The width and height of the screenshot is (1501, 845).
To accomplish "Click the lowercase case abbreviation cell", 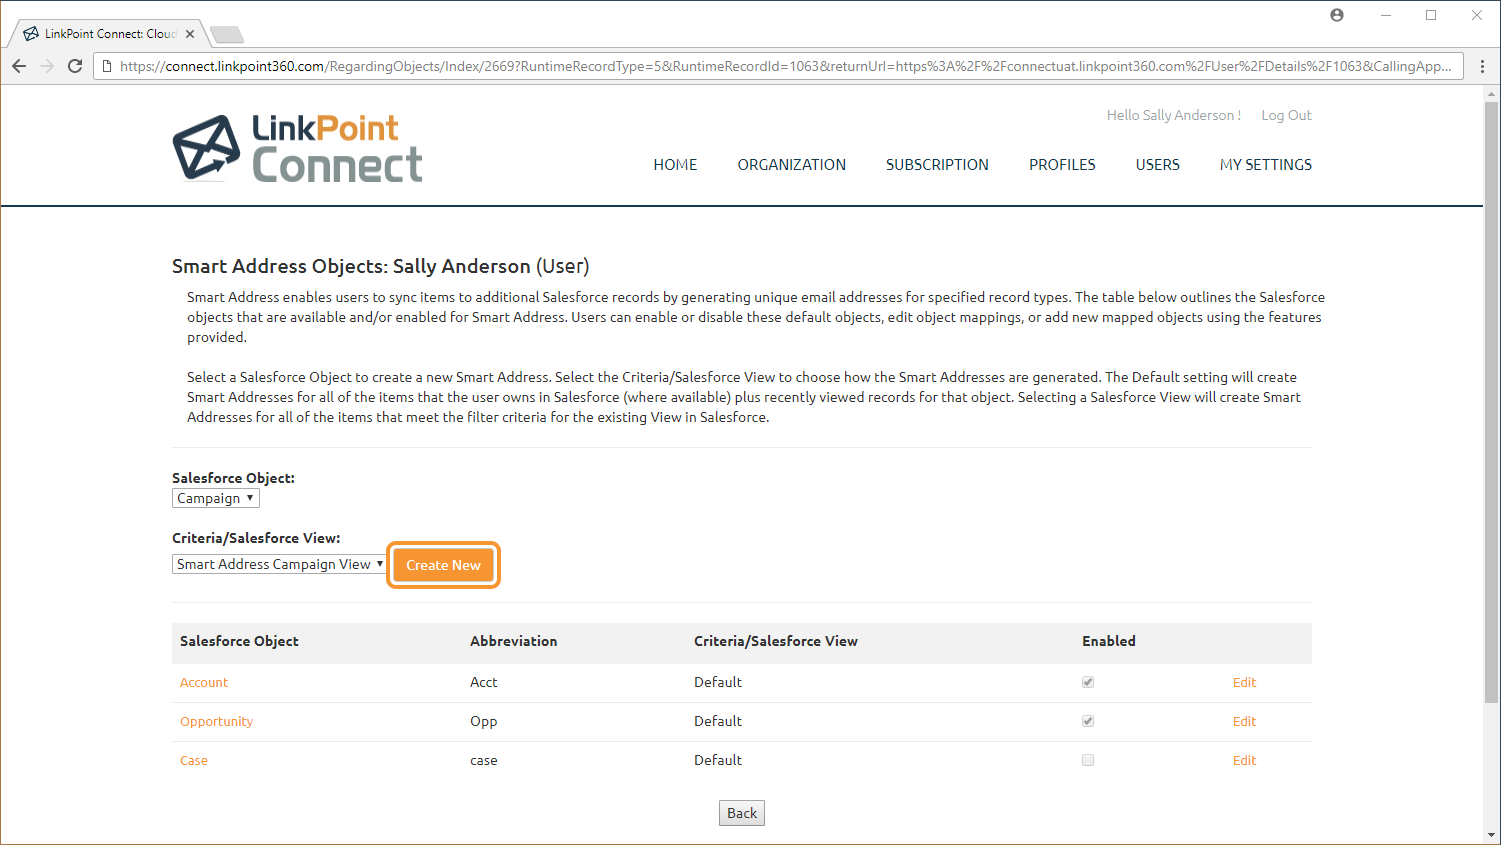I will 484,760.
